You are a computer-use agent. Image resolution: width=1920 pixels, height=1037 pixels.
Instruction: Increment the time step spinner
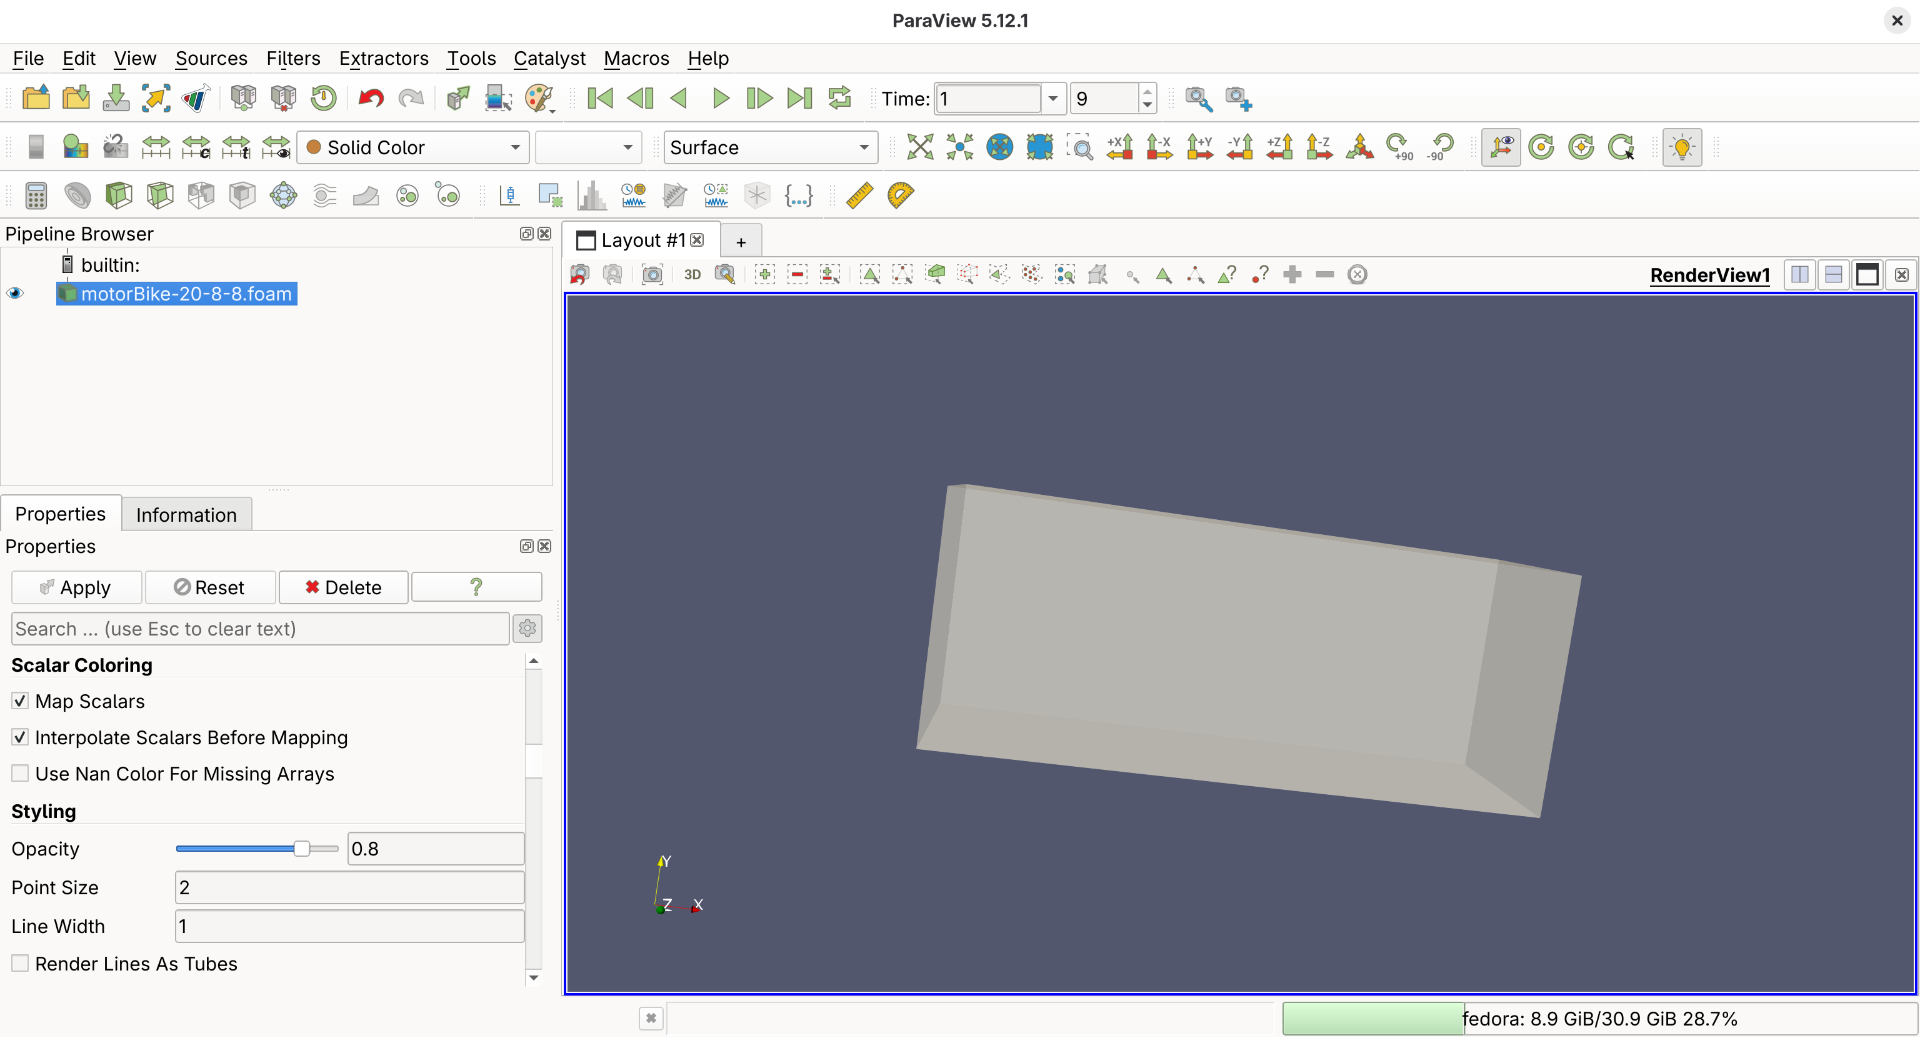pyautogui.click(x=1147, y=91)
